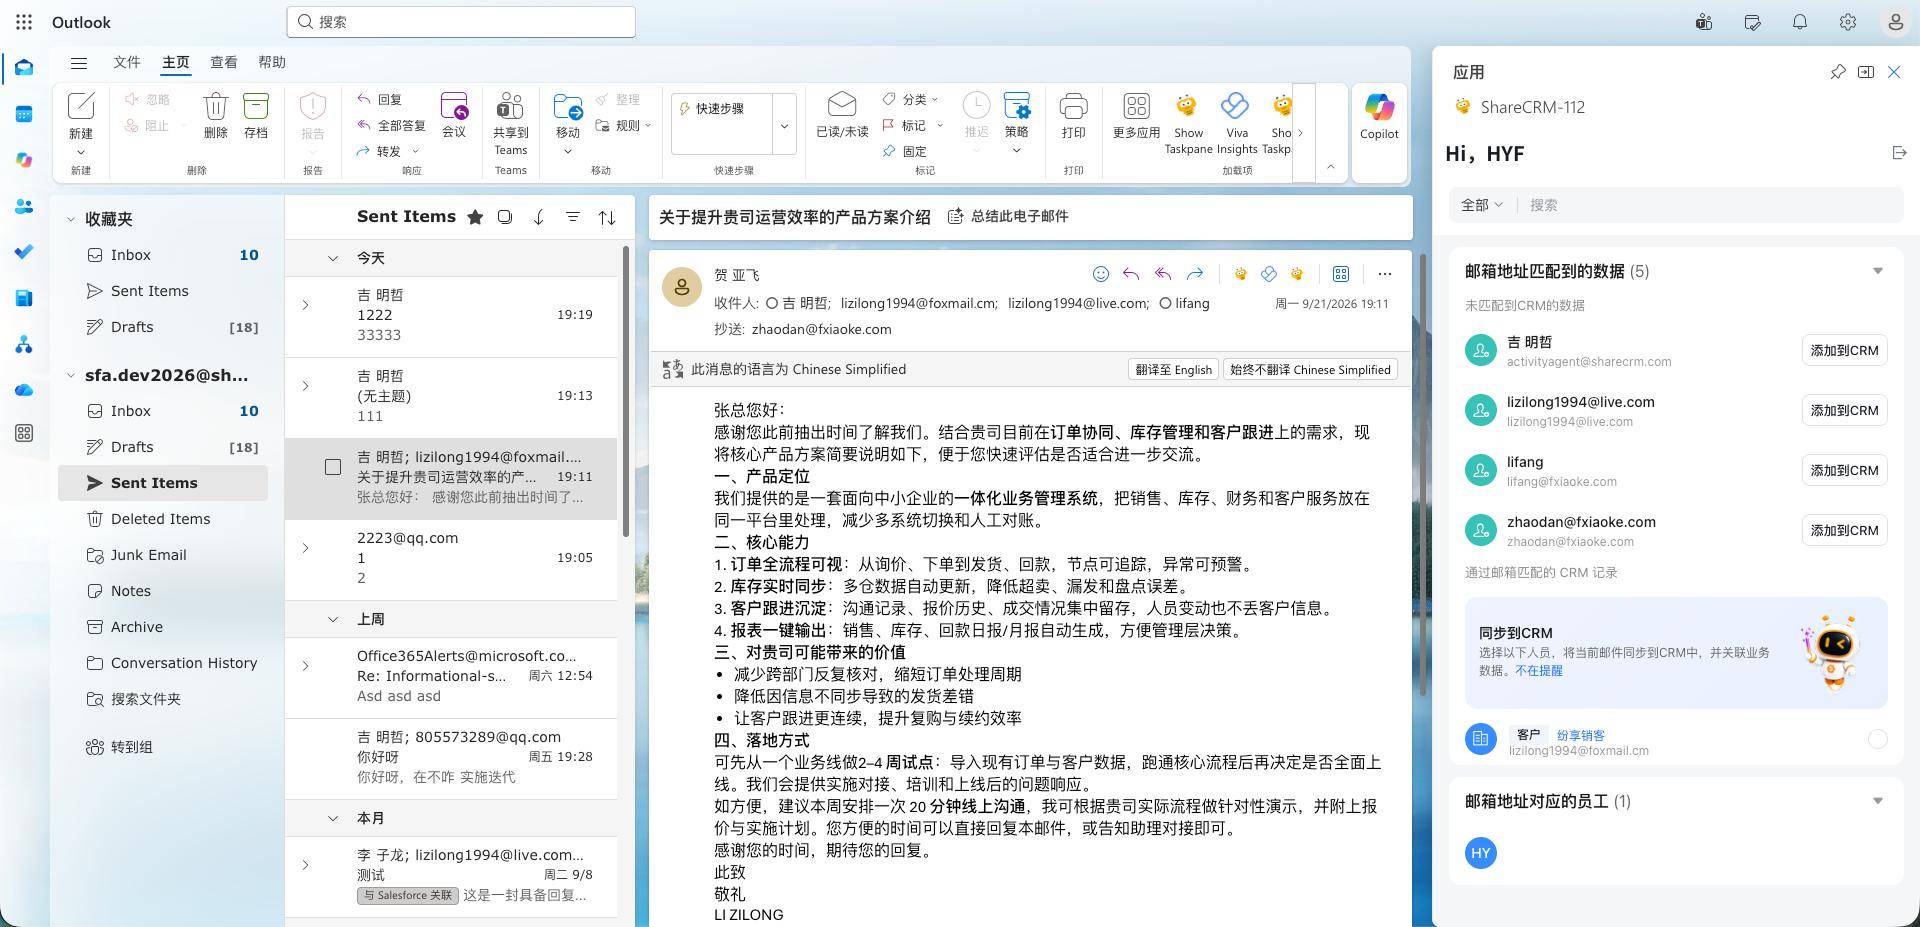Open the app launcher grid icon
The image size is (1920, 927).
(x=24, y=22)
